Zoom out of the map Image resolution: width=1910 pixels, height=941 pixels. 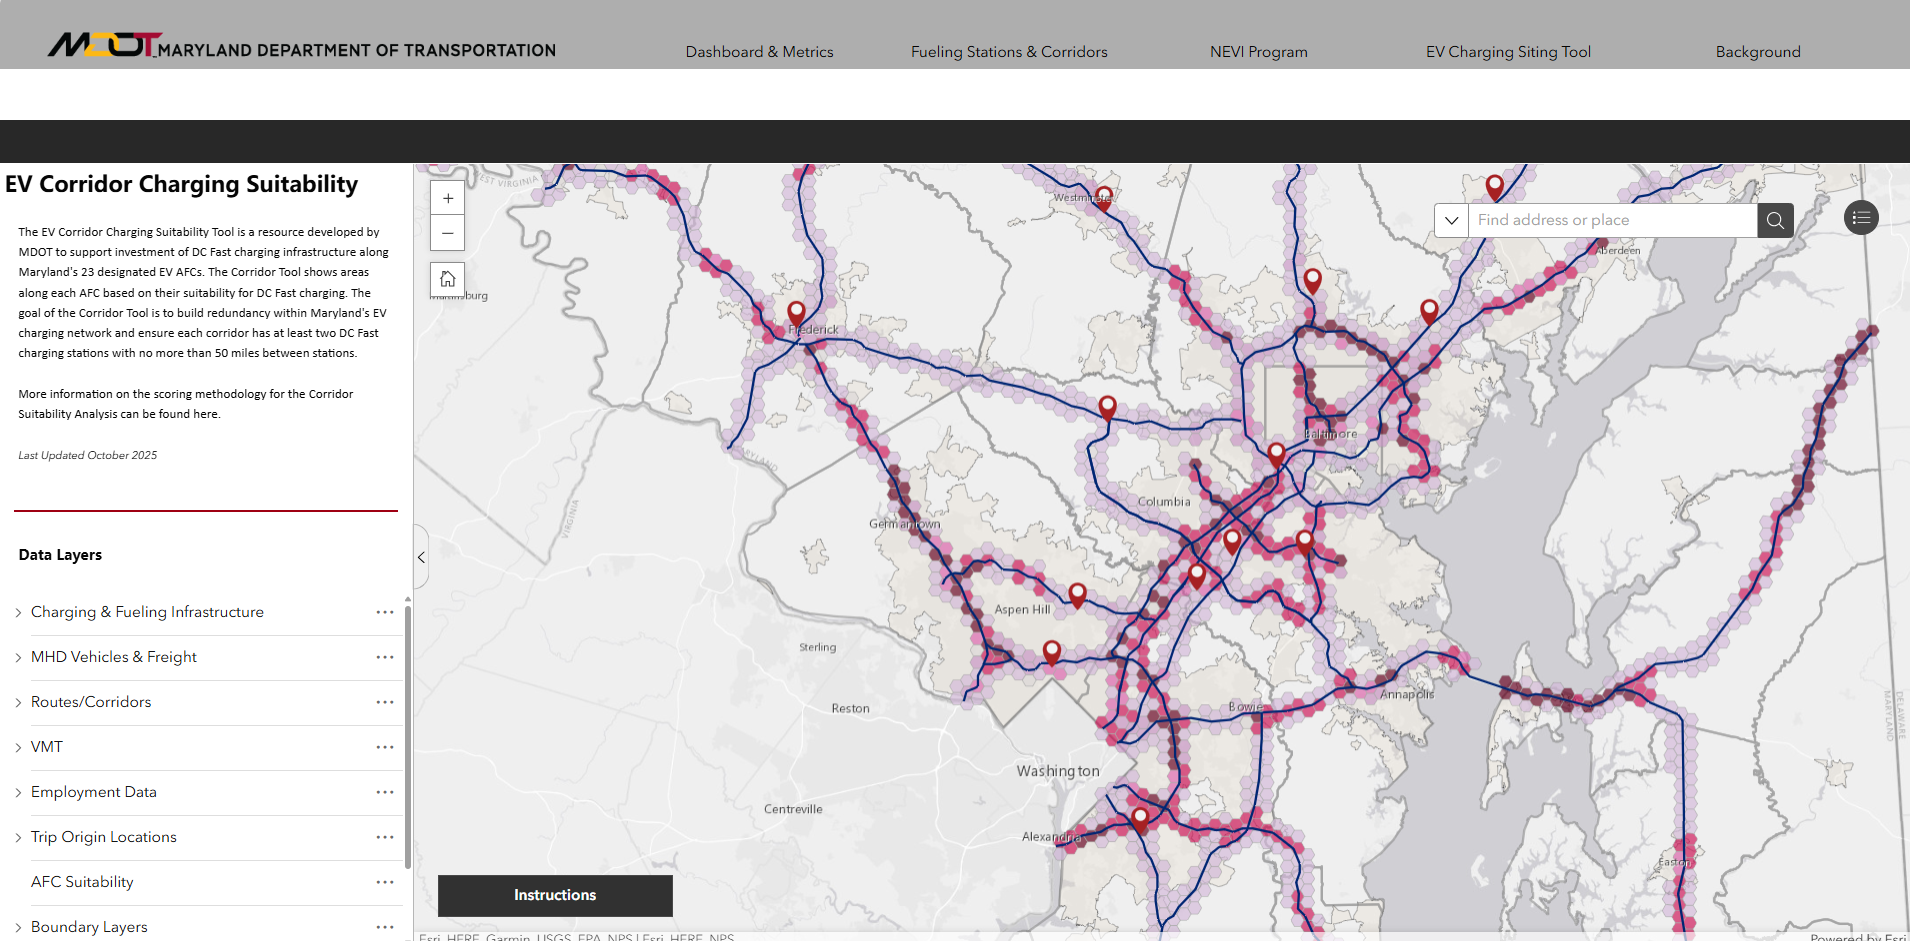[447, 233]
